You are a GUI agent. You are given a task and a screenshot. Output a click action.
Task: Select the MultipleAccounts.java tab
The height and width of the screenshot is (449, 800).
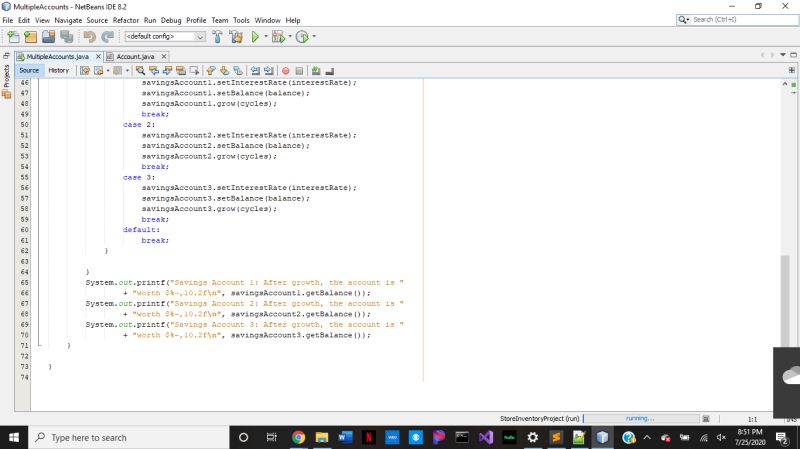coord(57,57)
